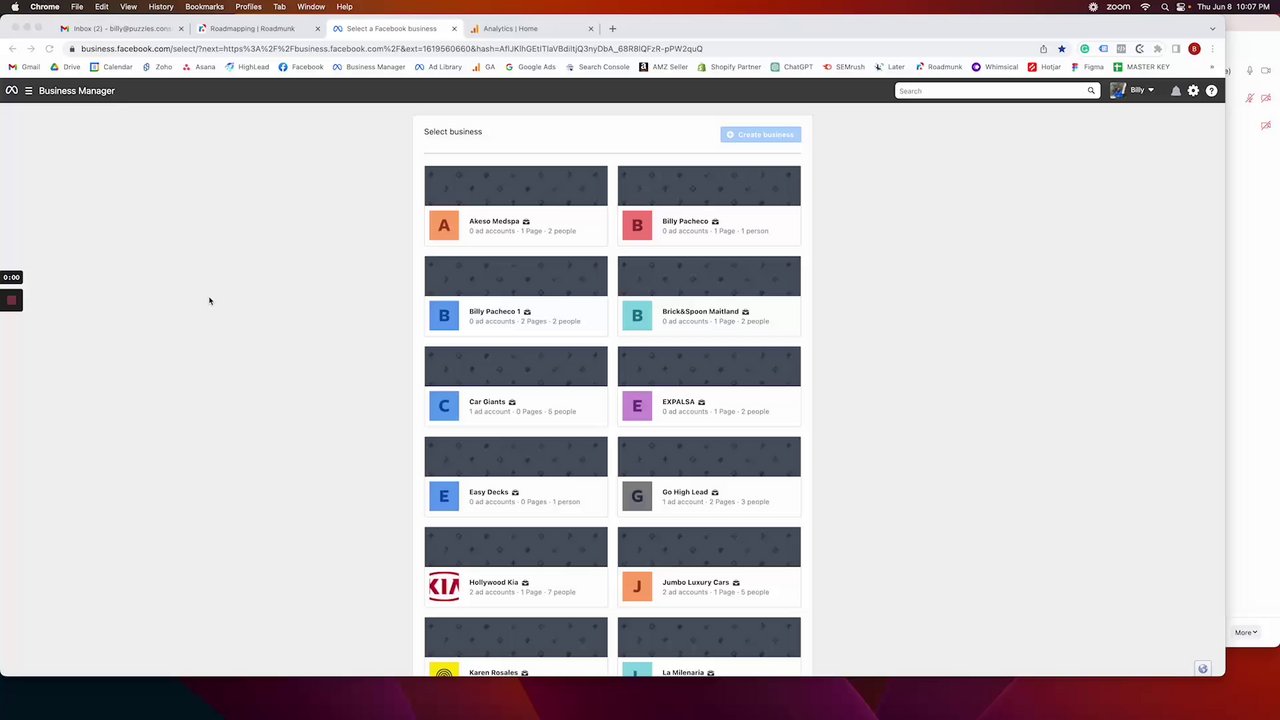Click the Easy Decks avatar icon
This screenshot has height=720, width=1280.
click(444, 496)
